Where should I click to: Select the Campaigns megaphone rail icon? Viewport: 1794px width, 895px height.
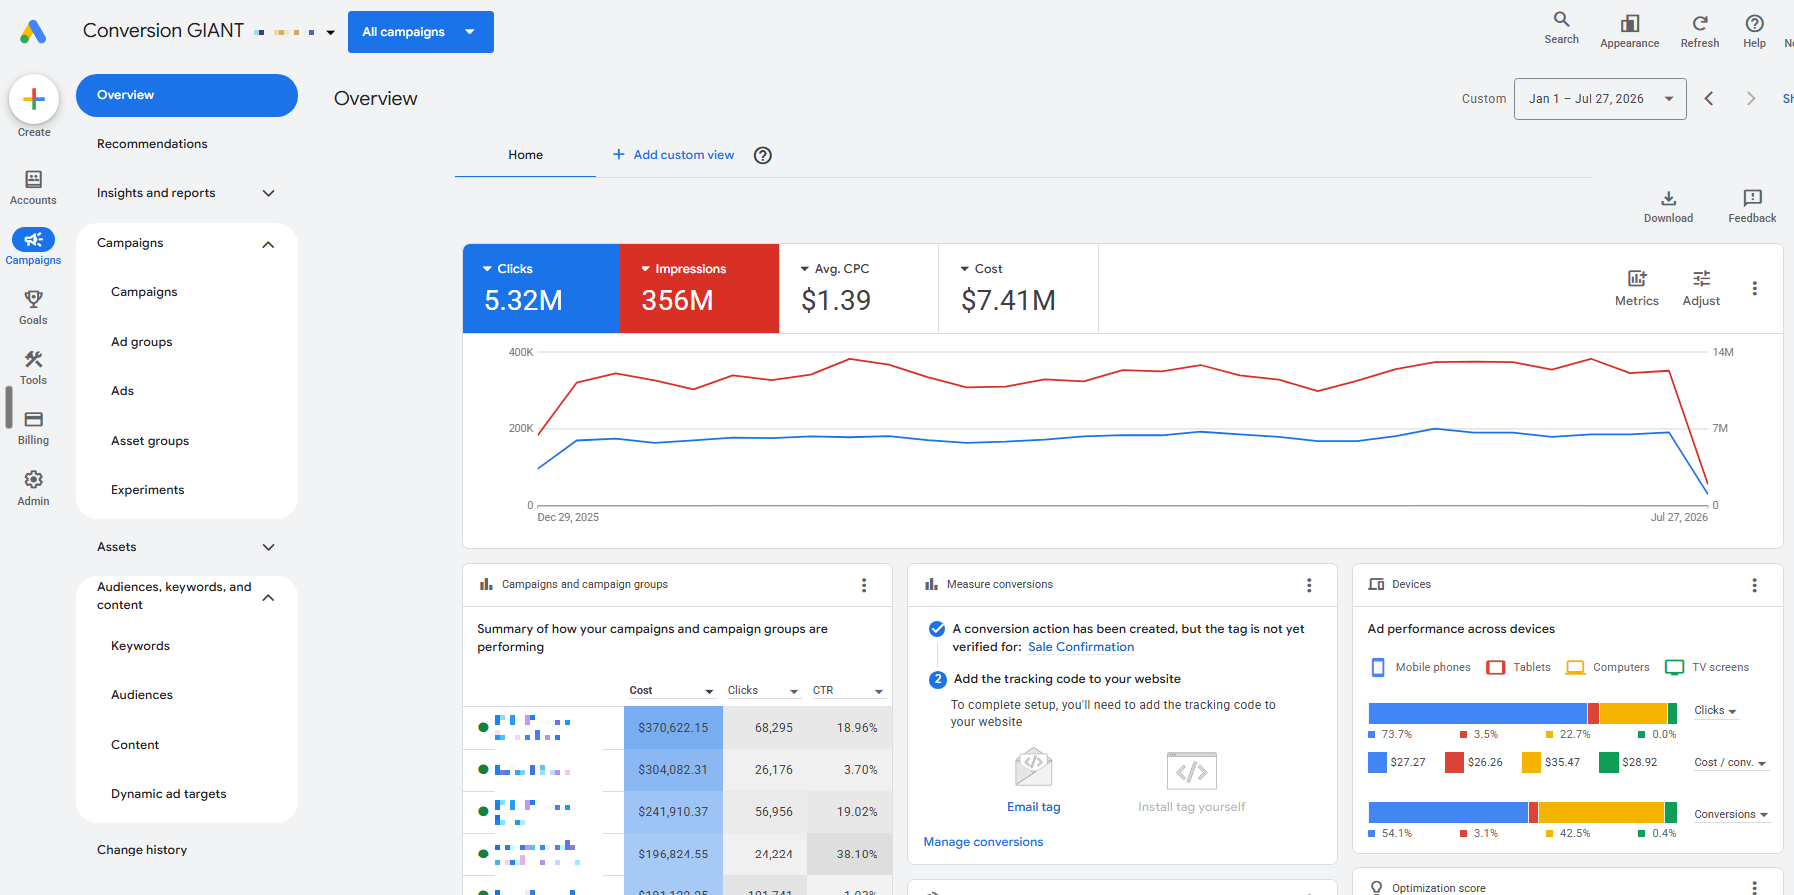(33, 240)
